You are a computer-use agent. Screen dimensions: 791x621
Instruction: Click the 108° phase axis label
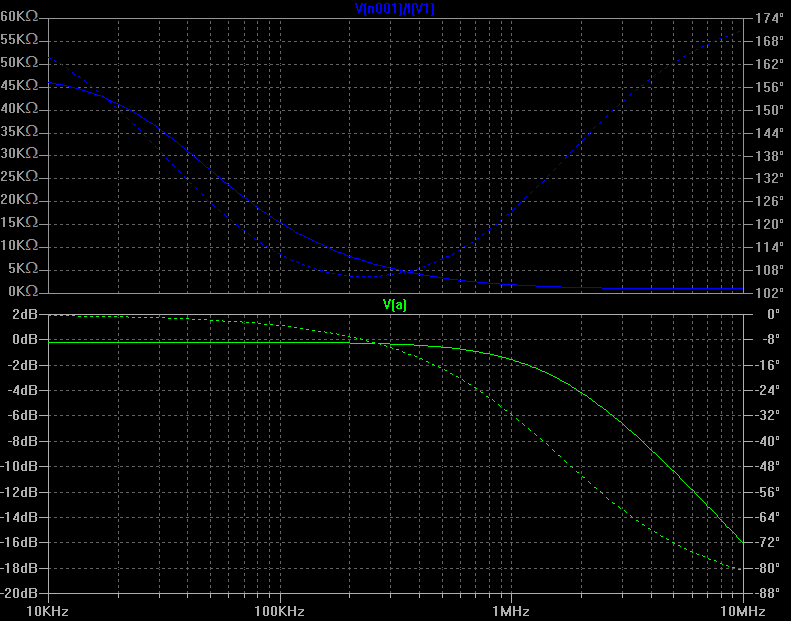click(769, 270)
